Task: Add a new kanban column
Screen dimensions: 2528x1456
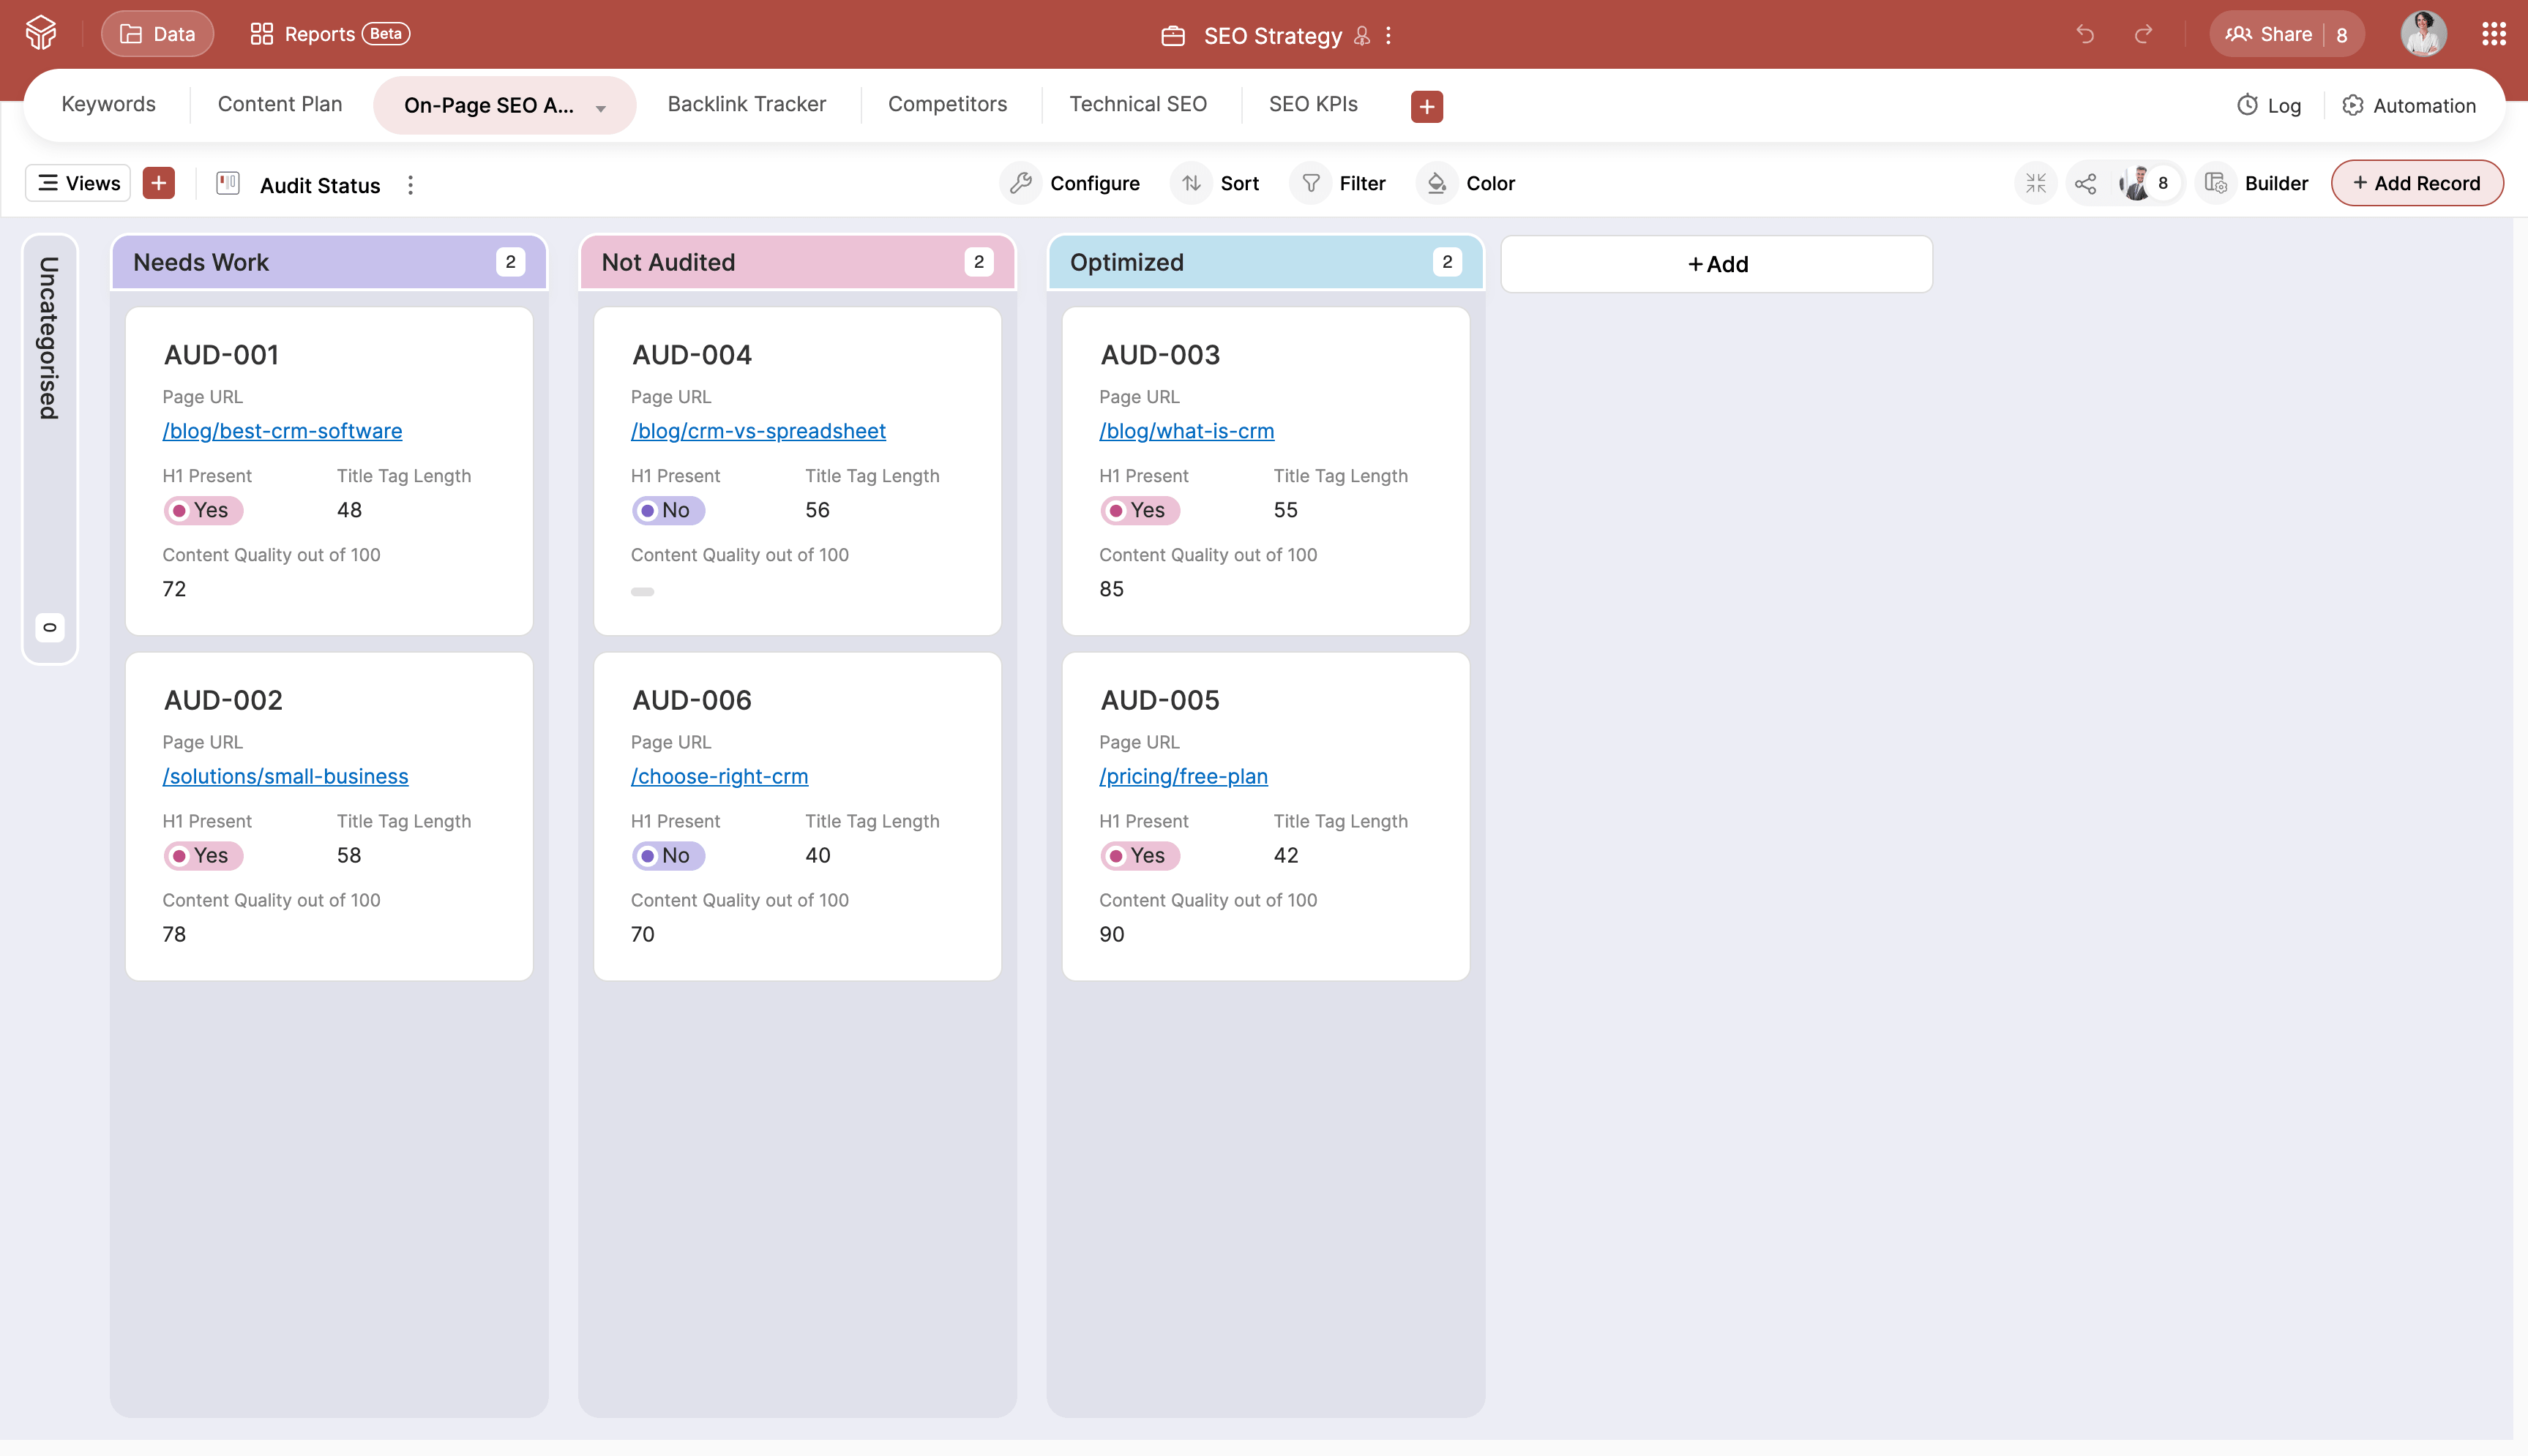Action: coord(1717,264)
